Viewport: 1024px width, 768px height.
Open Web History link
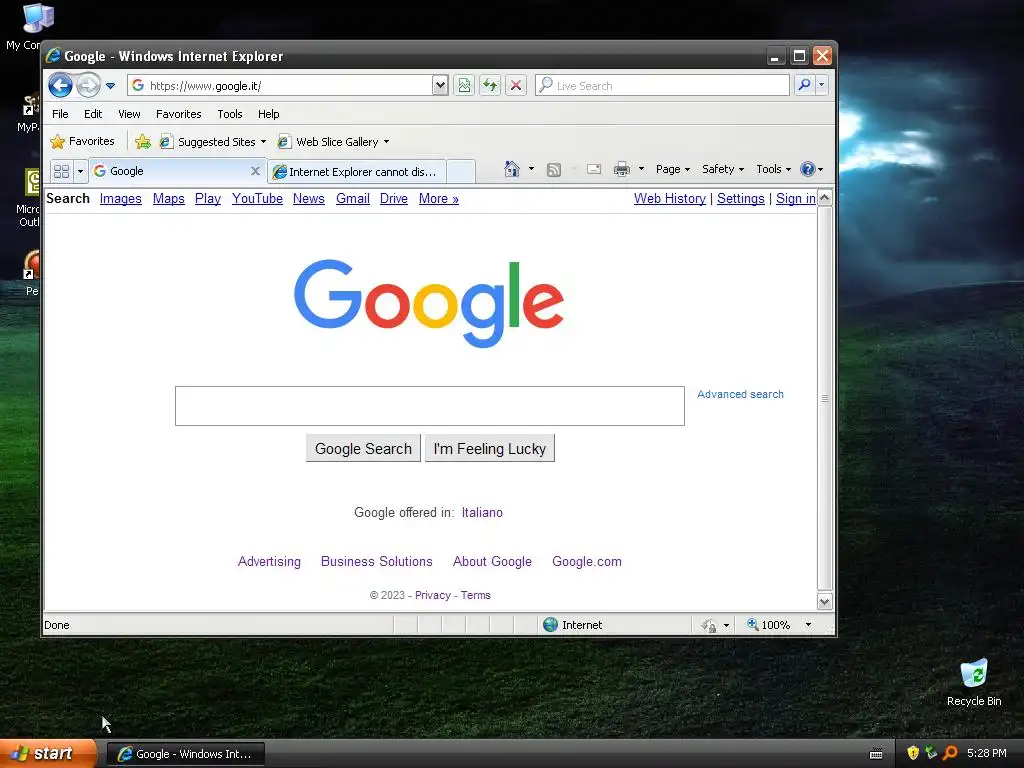point(669,199)
